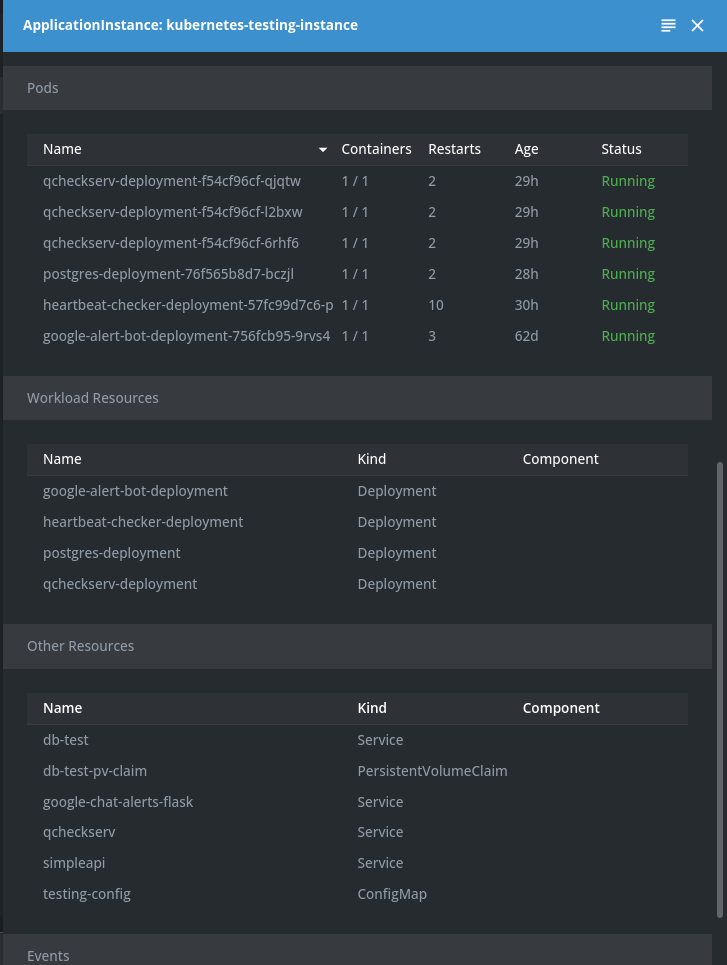Open the postgres-deployment-76f565b8d7-bczjl pod
727x965 pixels.
[167, 273]
